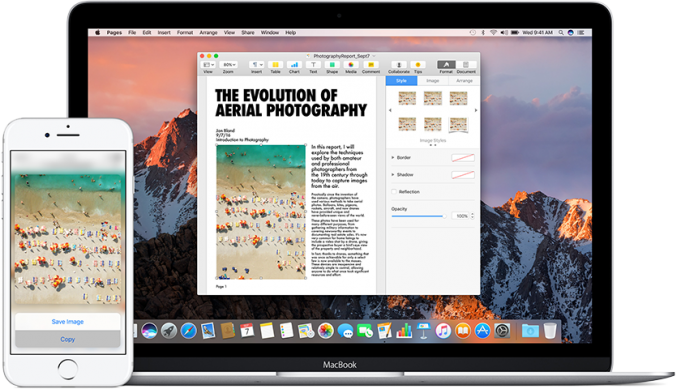Select the first image style thumbnail

(x=407, y=98)
